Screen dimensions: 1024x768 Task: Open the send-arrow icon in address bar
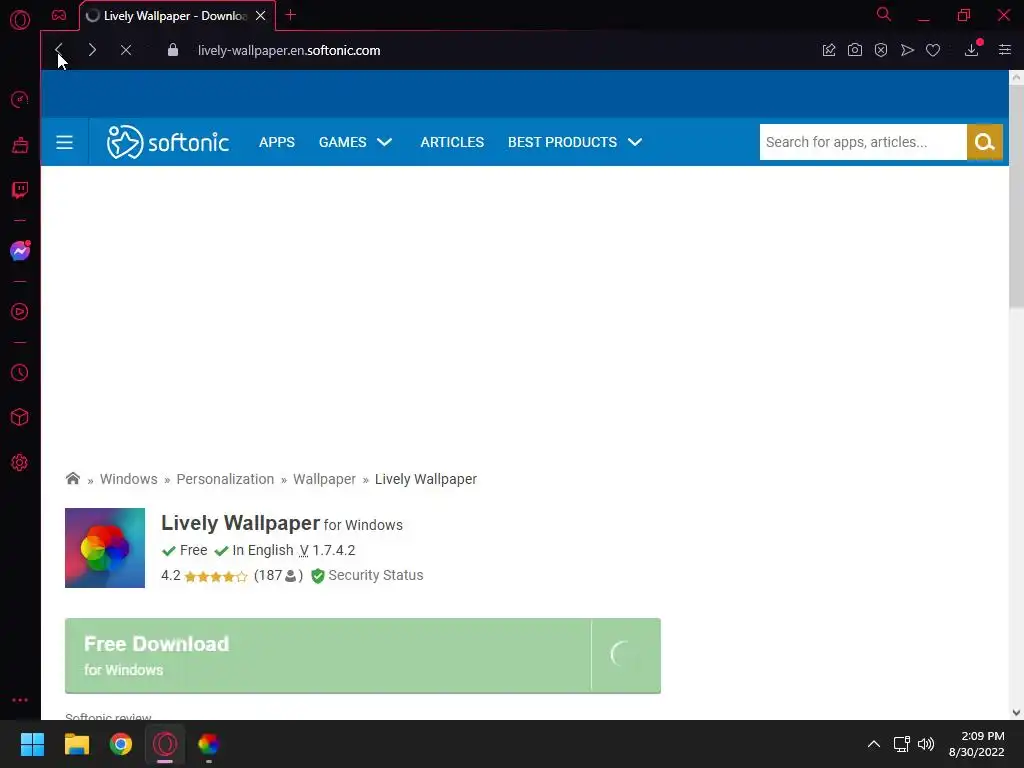[907, 50]
